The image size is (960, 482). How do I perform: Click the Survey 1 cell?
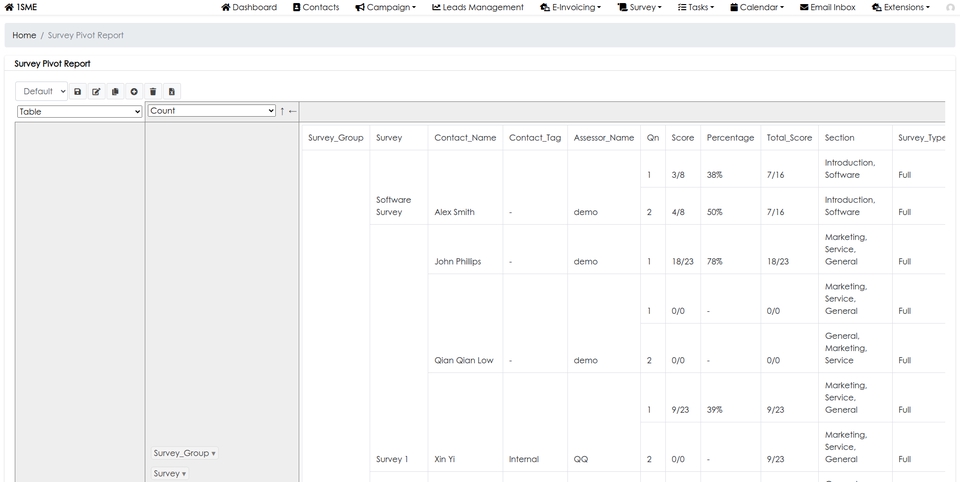point(392,459)
